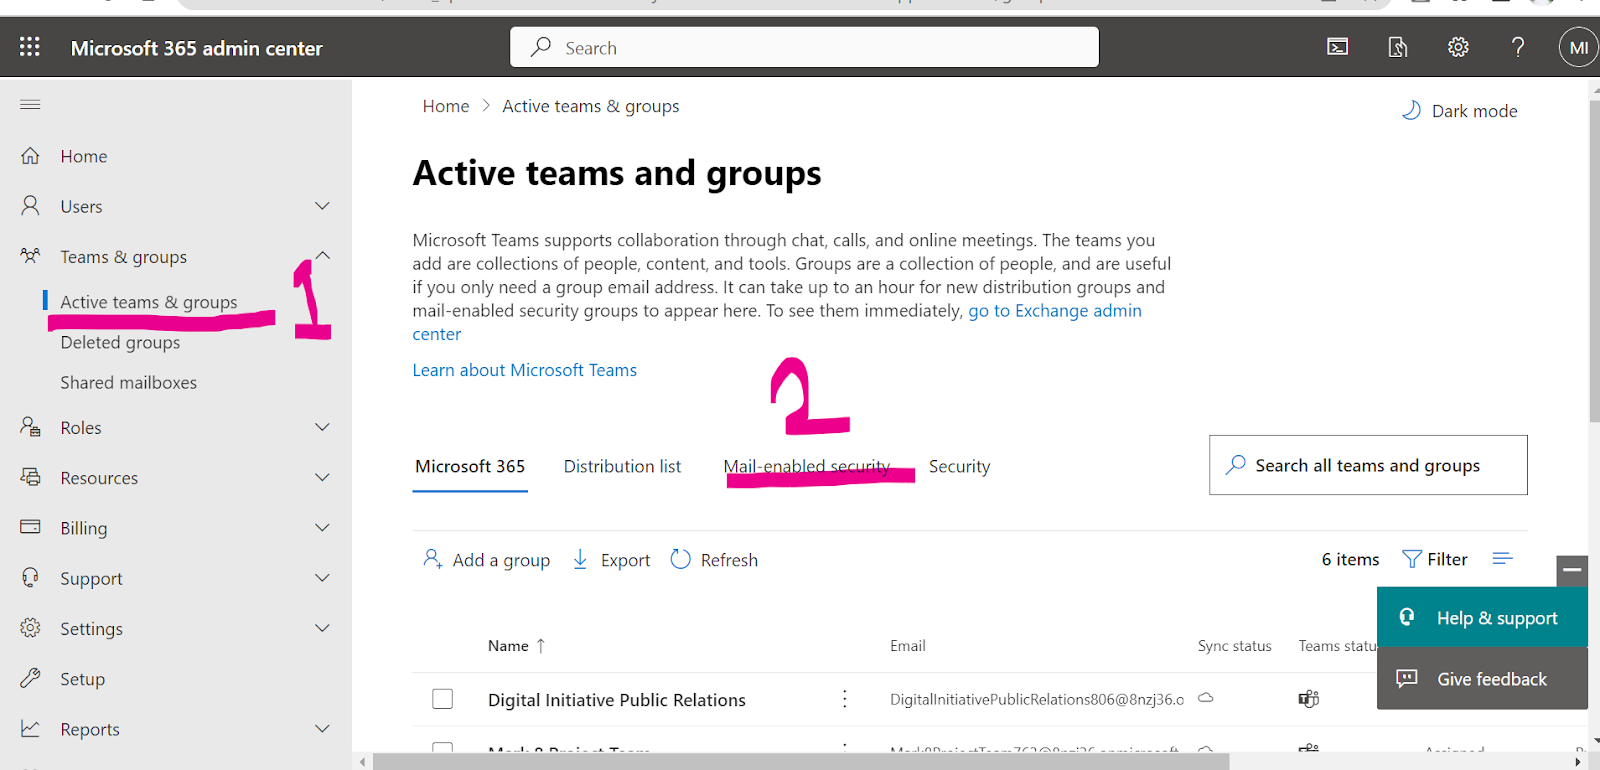This screenshot has width=1600, height=770.
Task: Switch to the Mail-enabled security tab
Action: 806,466
